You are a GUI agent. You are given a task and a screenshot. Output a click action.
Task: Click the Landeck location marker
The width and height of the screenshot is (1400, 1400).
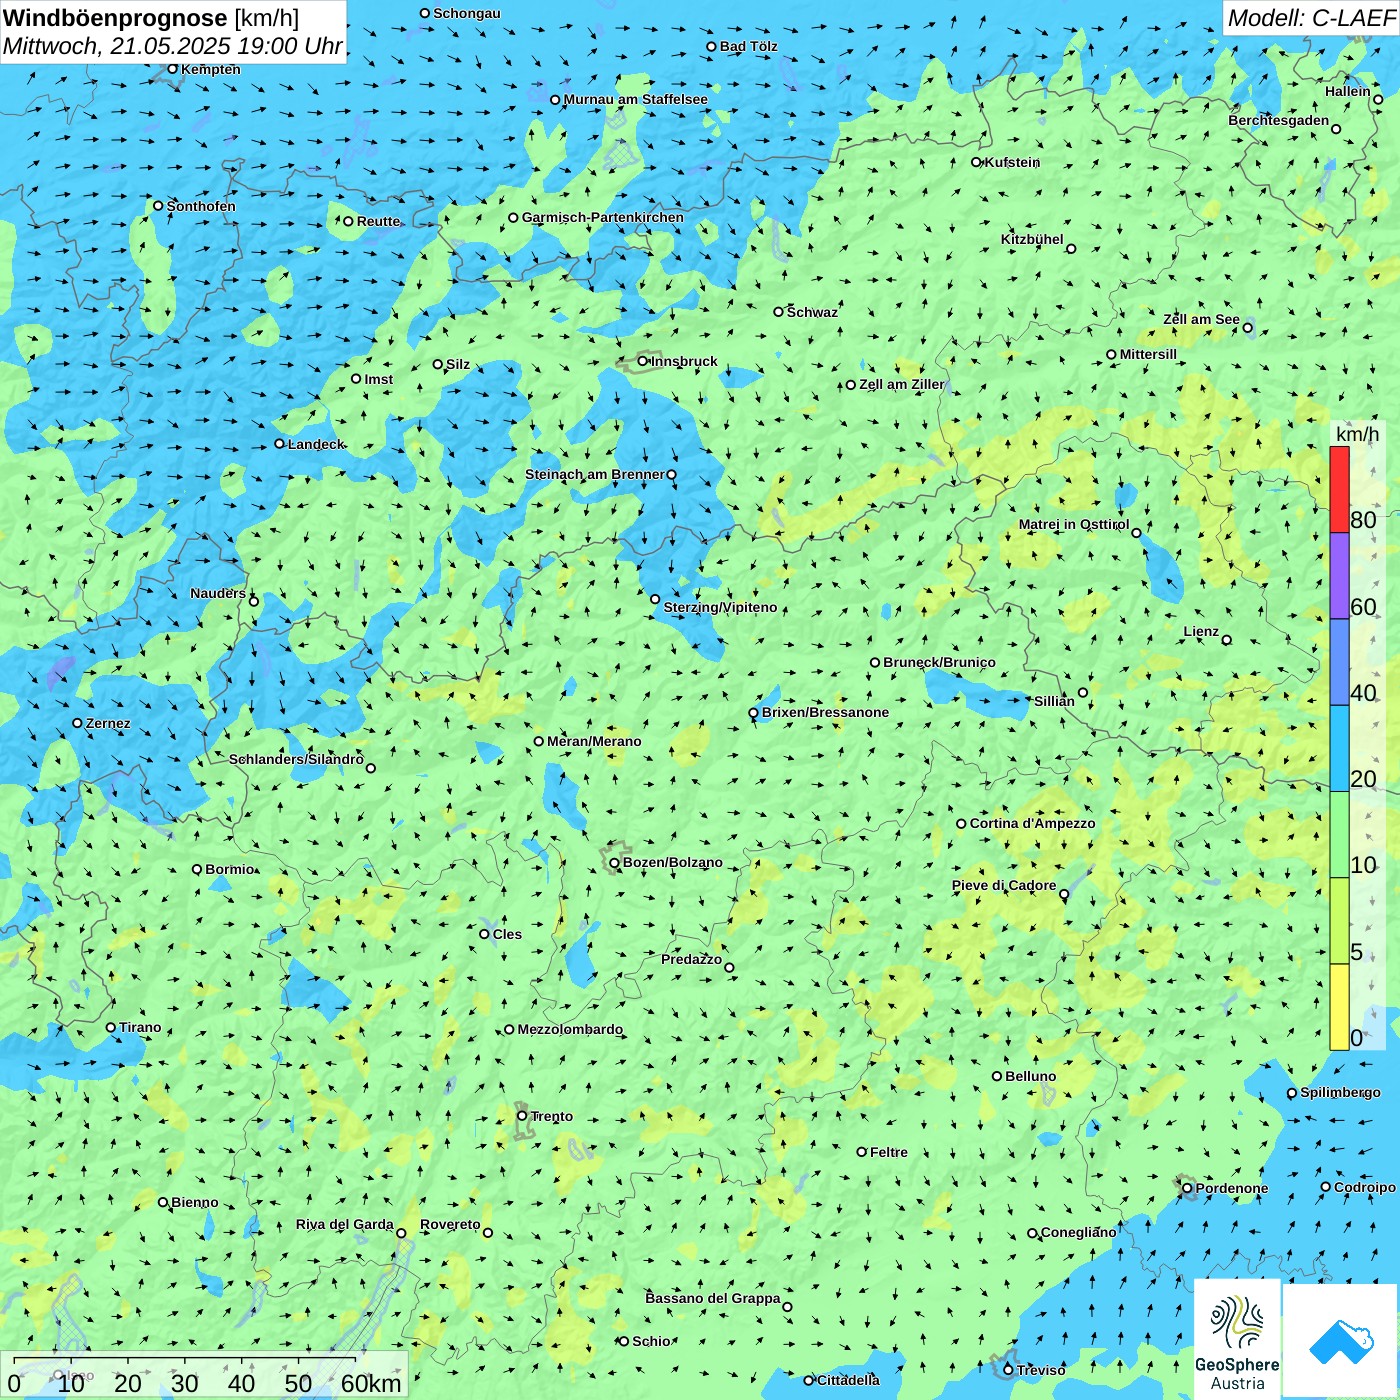[x=280, y=444]
